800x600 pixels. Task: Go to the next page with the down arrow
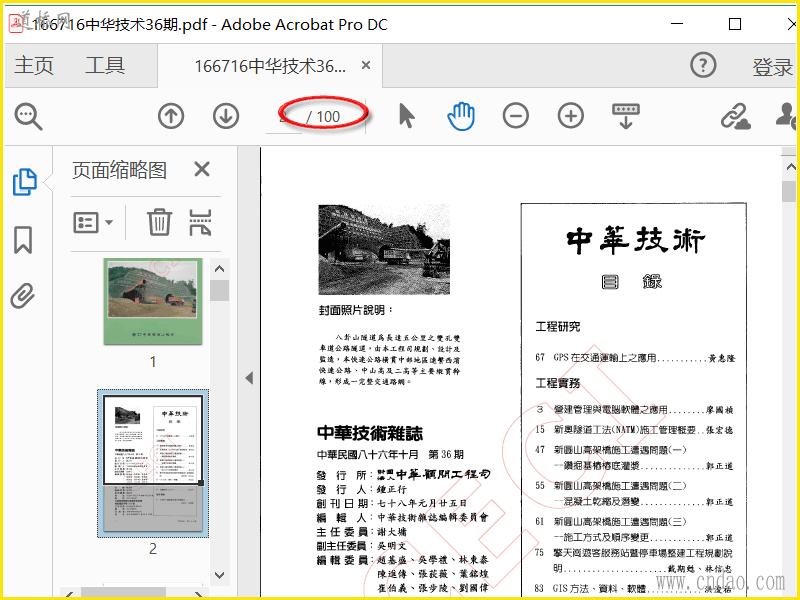[226, 116]
